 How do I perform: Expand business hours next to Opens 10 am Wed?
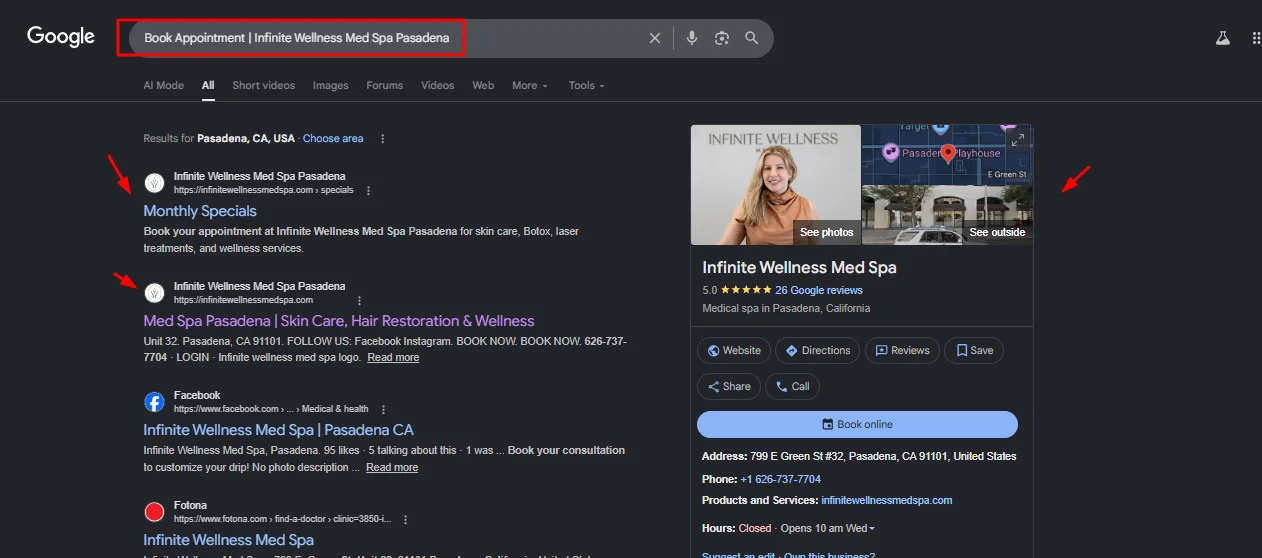(x=872, y=529)
